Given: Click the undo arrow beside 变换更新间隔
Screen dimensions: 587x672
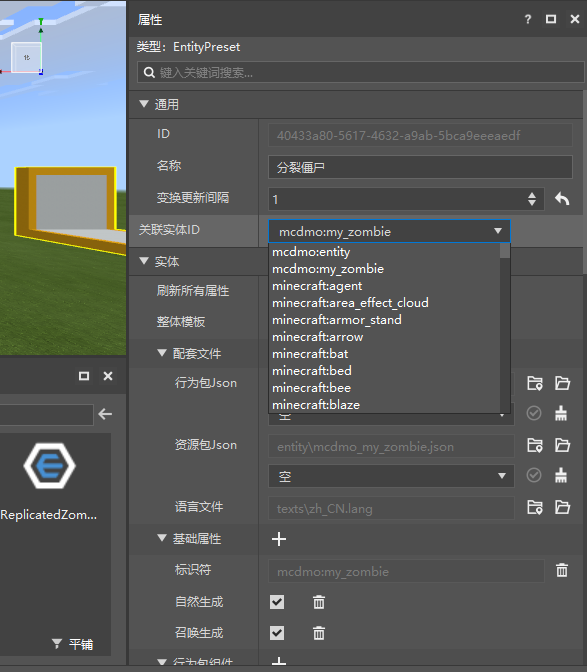Looking at the screenshot, I should click(x=562, y=198).
